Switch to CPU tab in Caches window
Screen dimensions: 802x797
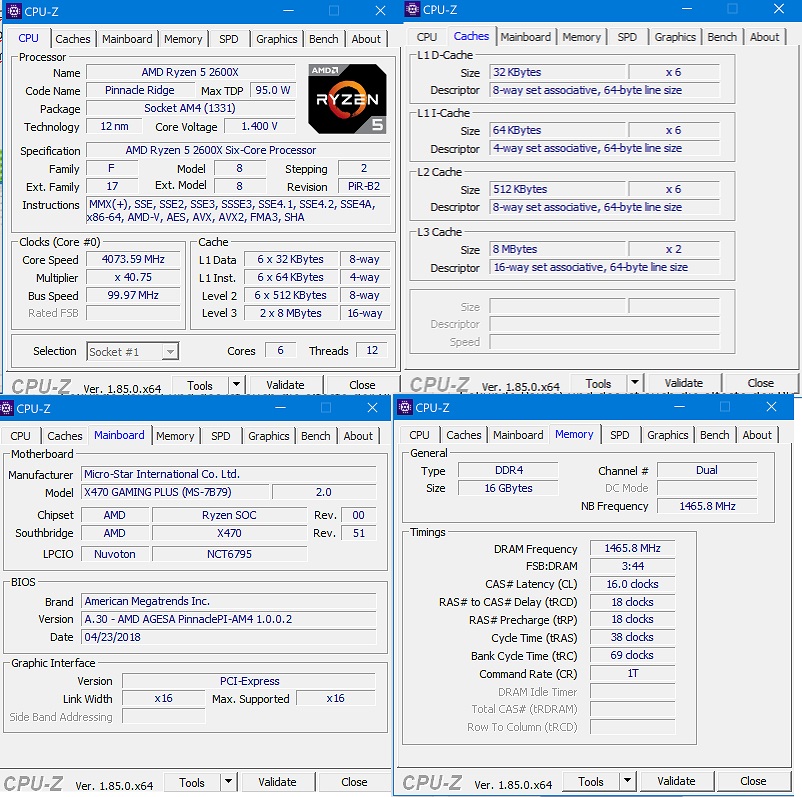427,37
